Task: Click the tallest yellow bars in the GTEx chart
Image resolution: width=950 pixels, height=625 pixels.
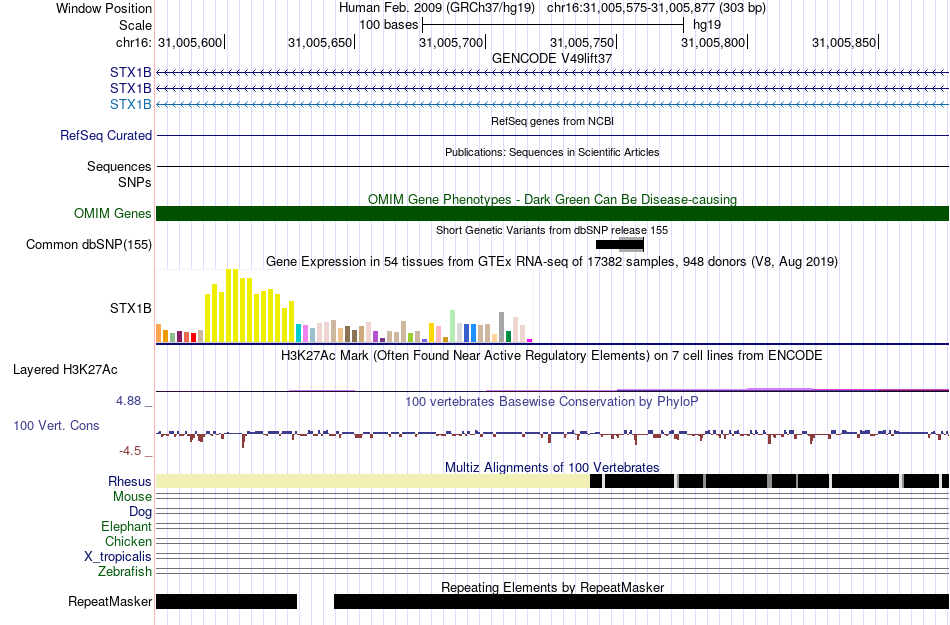Action: click(232, 306)
